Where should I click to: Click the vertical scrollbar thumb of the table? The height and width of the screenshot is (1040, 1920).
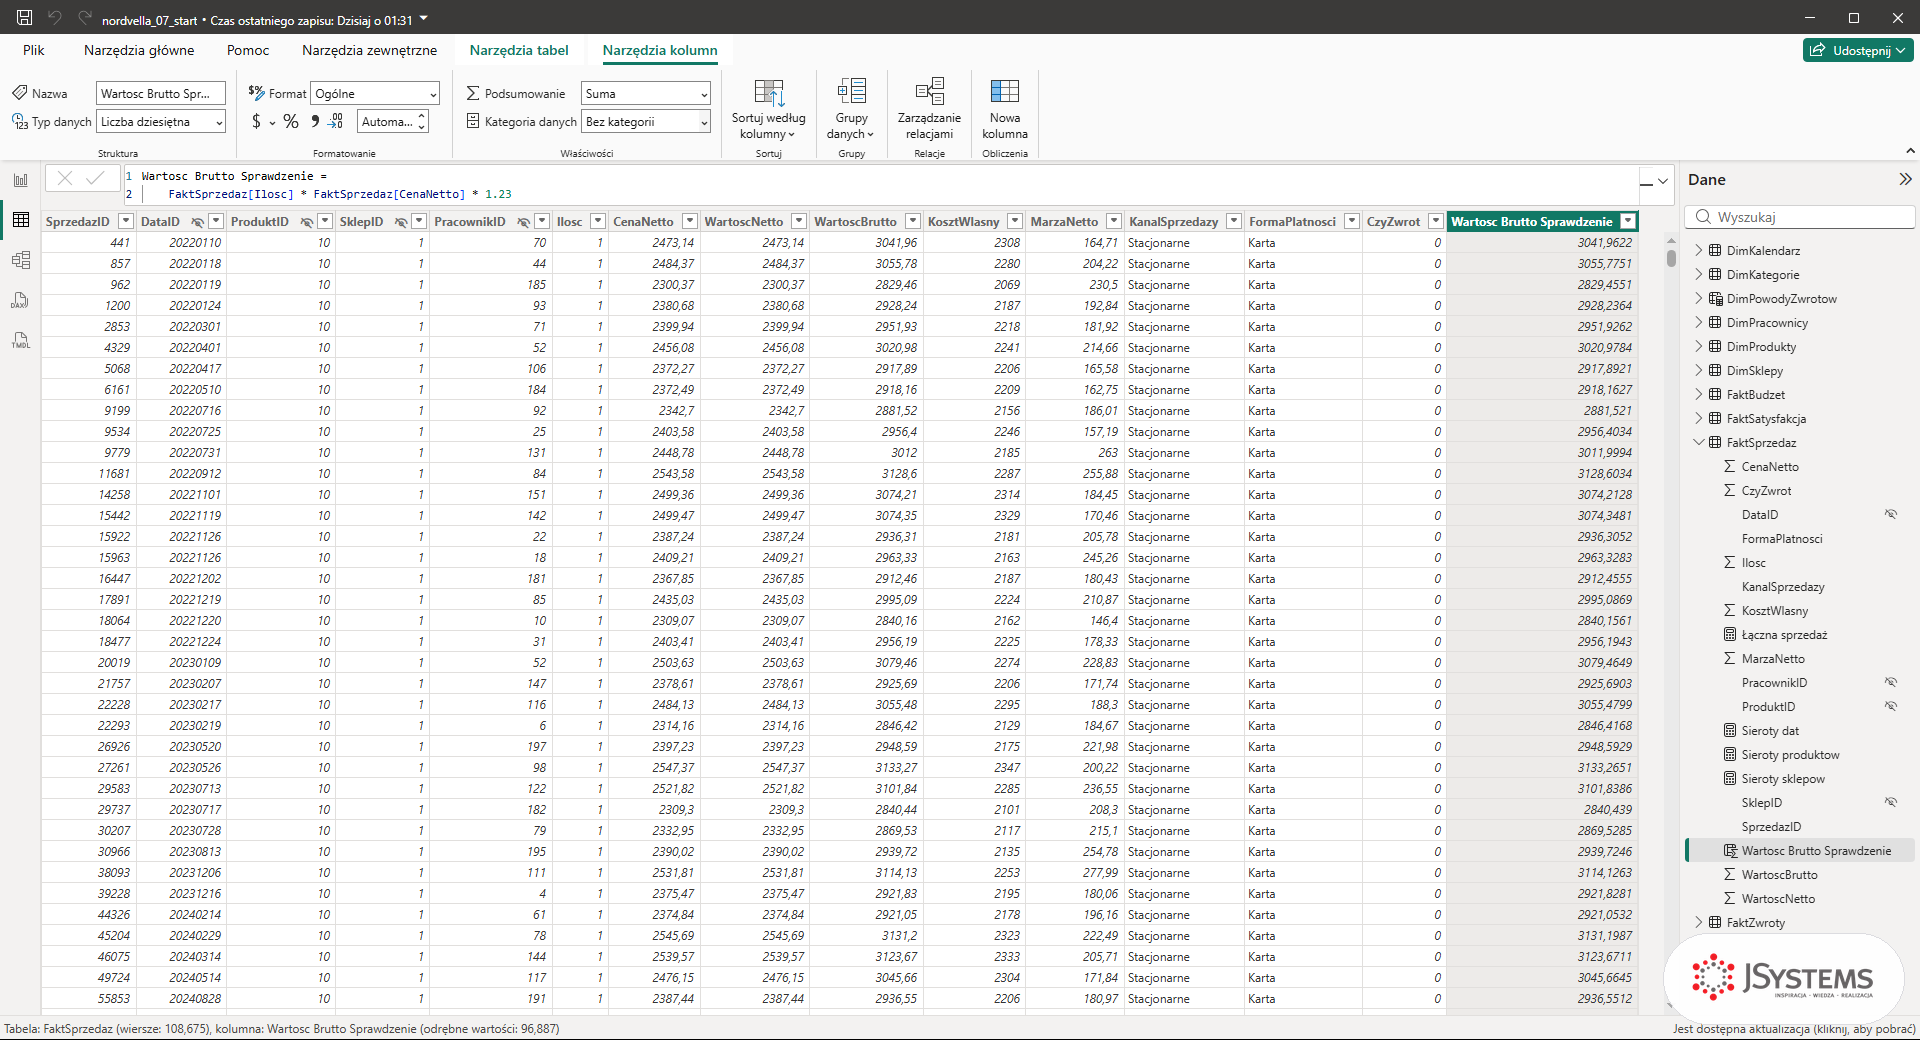pos(1671,256)
